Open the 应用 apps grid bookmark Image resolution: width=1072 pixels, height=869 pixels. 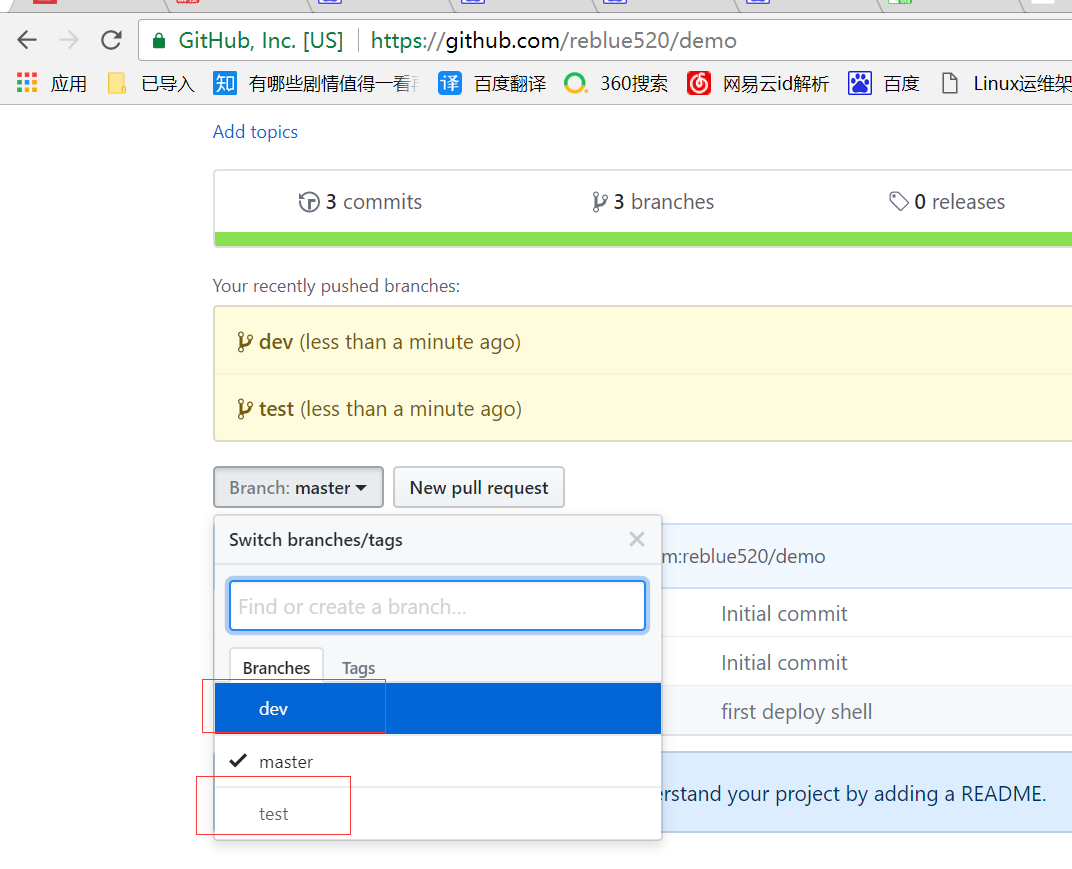point(52,83)
